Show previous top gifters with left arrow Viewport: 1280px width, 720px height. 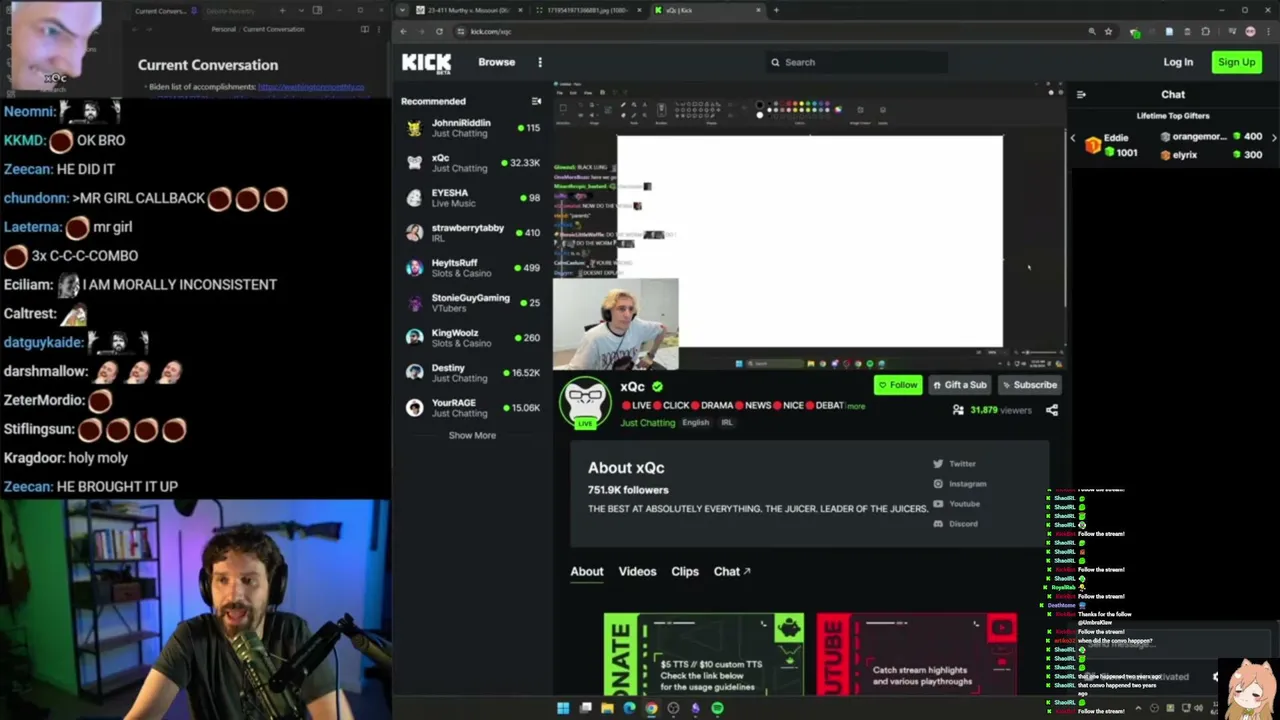tap(1073, 138)
